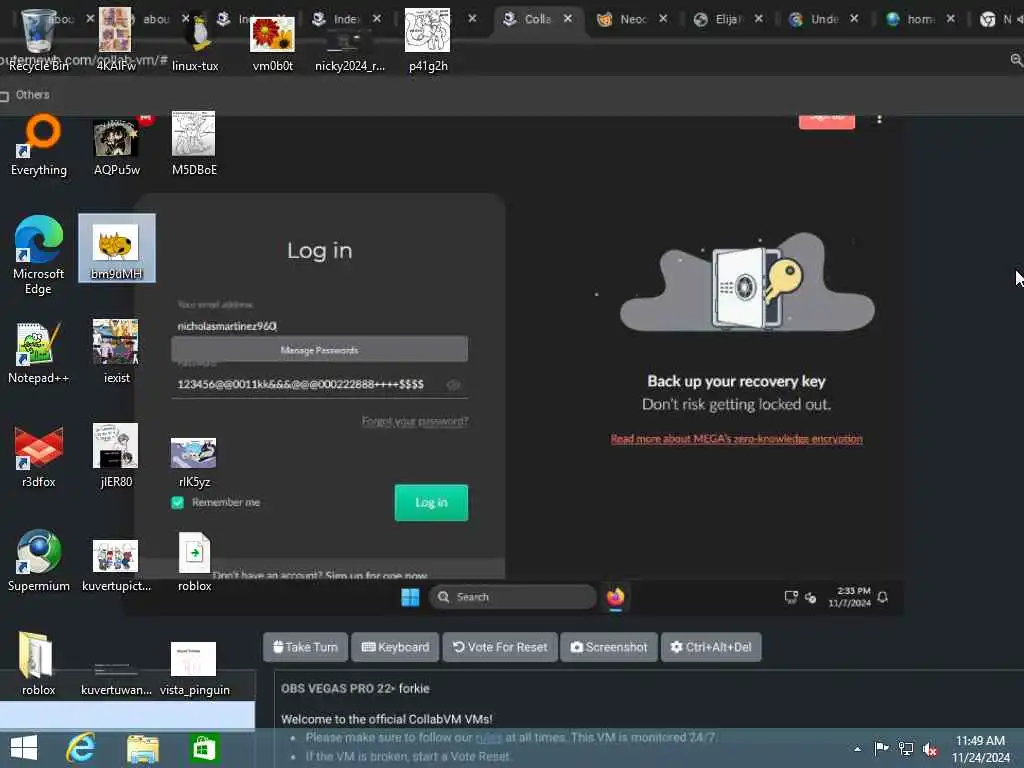Open the Forgot your password link
1024x768 pixels.
[415, 421]
